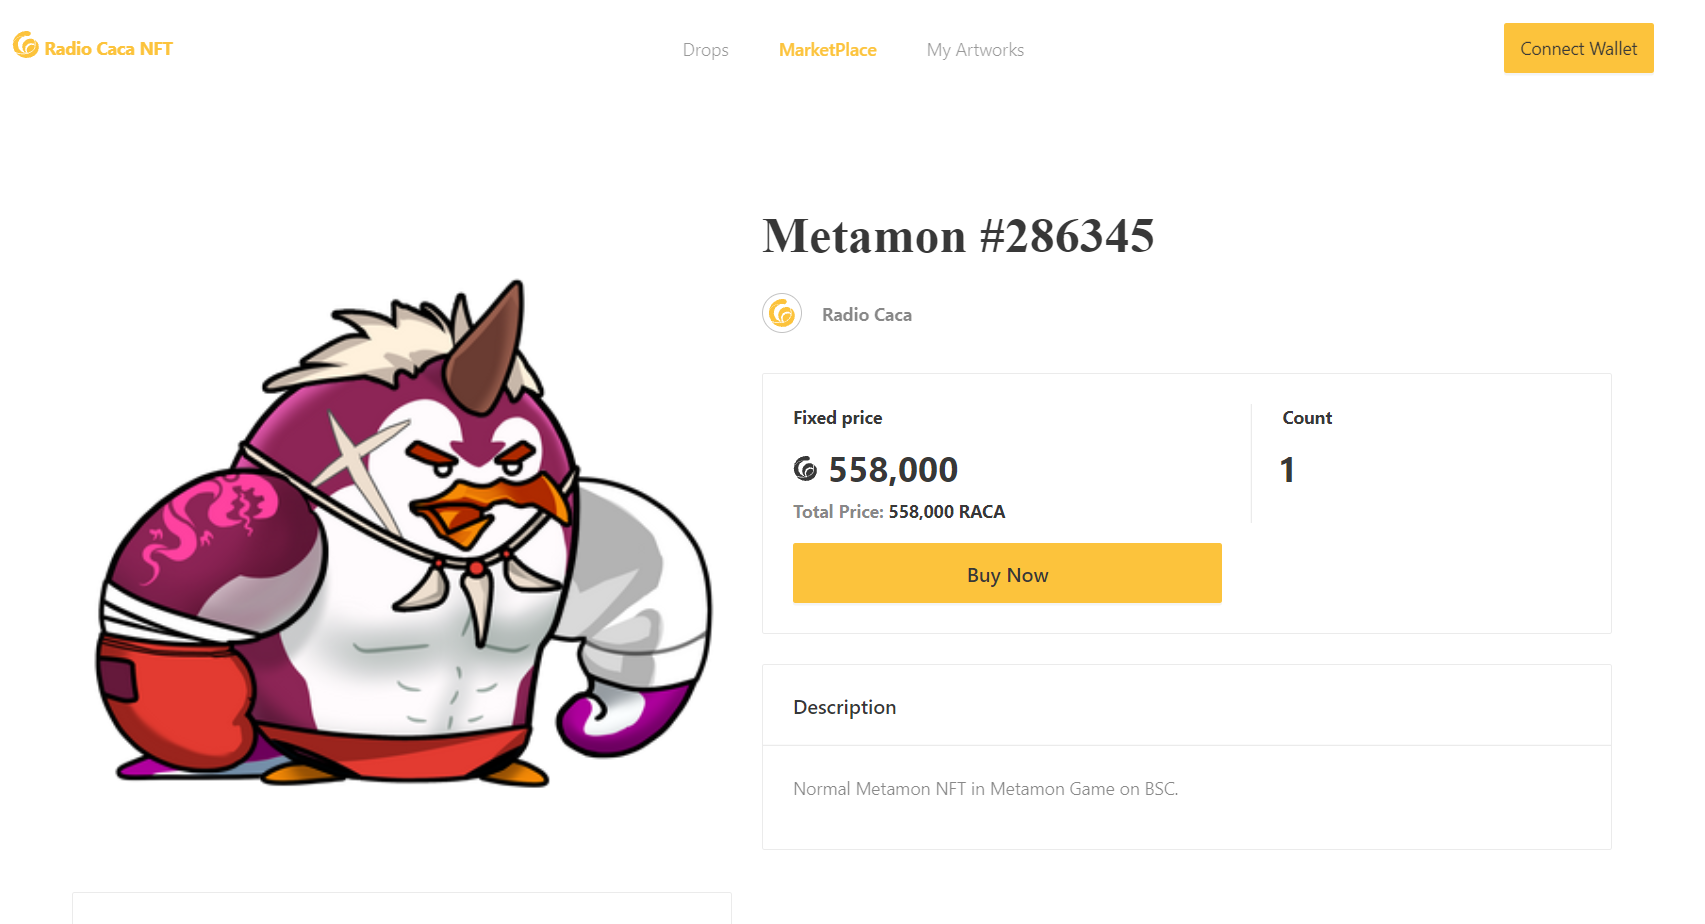Click the Count label

(1307, 418)
